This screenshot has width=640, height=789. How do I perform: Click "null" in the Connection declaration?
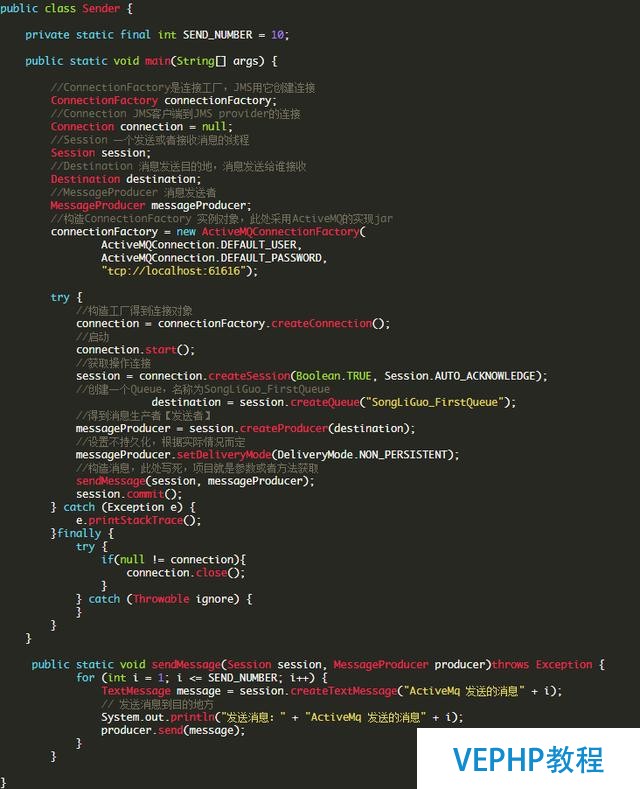coord(214,127)
